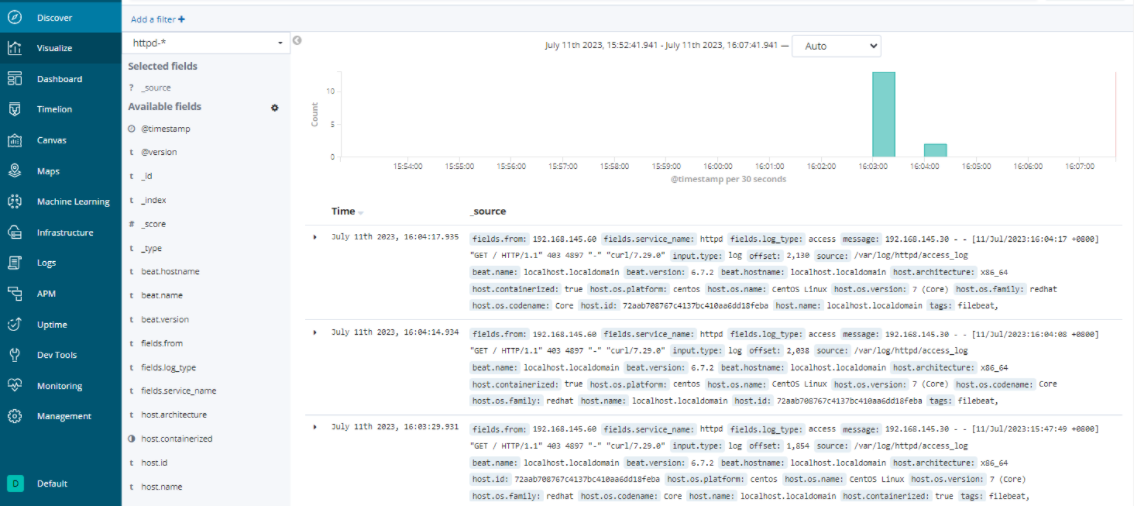Click the APM icon

15,294
